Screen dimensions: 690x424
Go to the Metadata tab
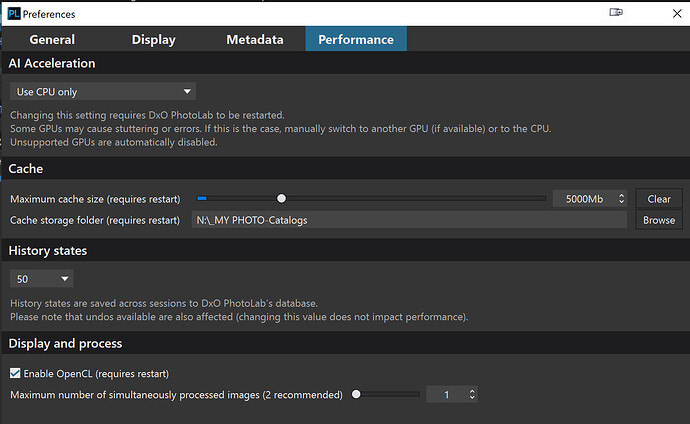(252, 40)
